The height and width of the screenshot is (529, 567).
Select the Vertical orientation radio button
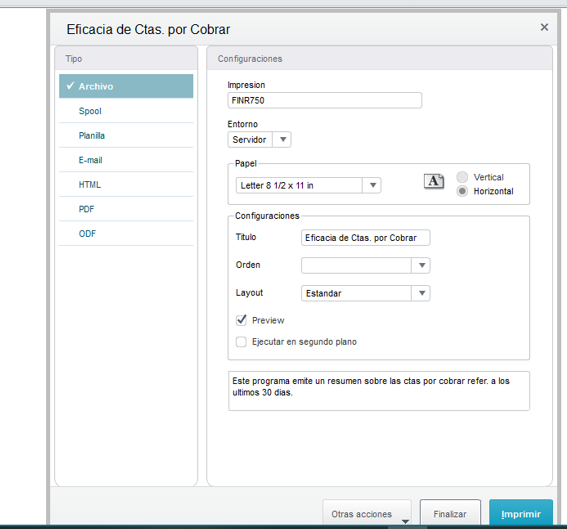[x=462, y=177]
